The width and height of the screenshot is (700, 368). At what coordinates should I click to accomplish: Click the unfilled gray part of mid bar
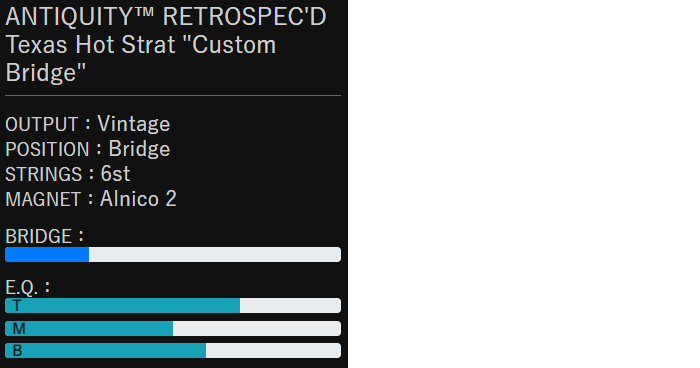coord(257,328)
